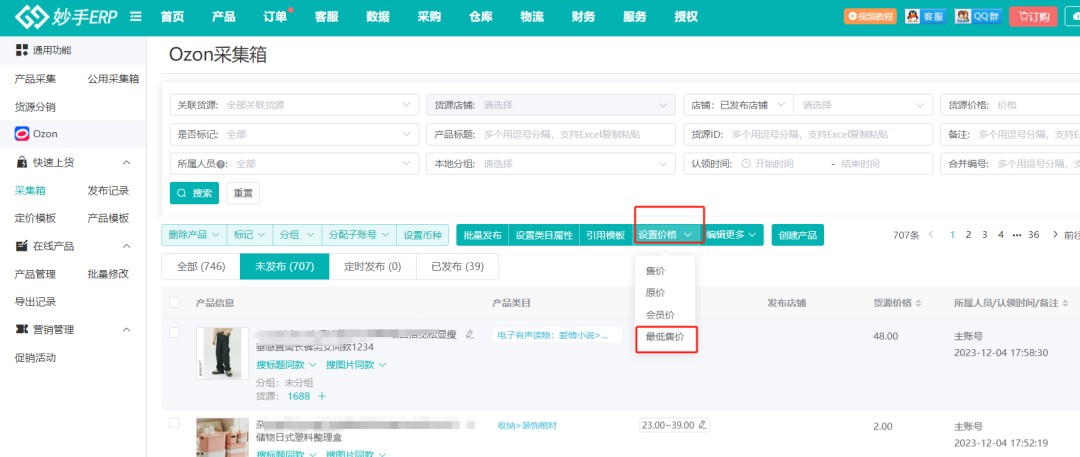Go to 批量修改 in sidebar

point(108,274)
